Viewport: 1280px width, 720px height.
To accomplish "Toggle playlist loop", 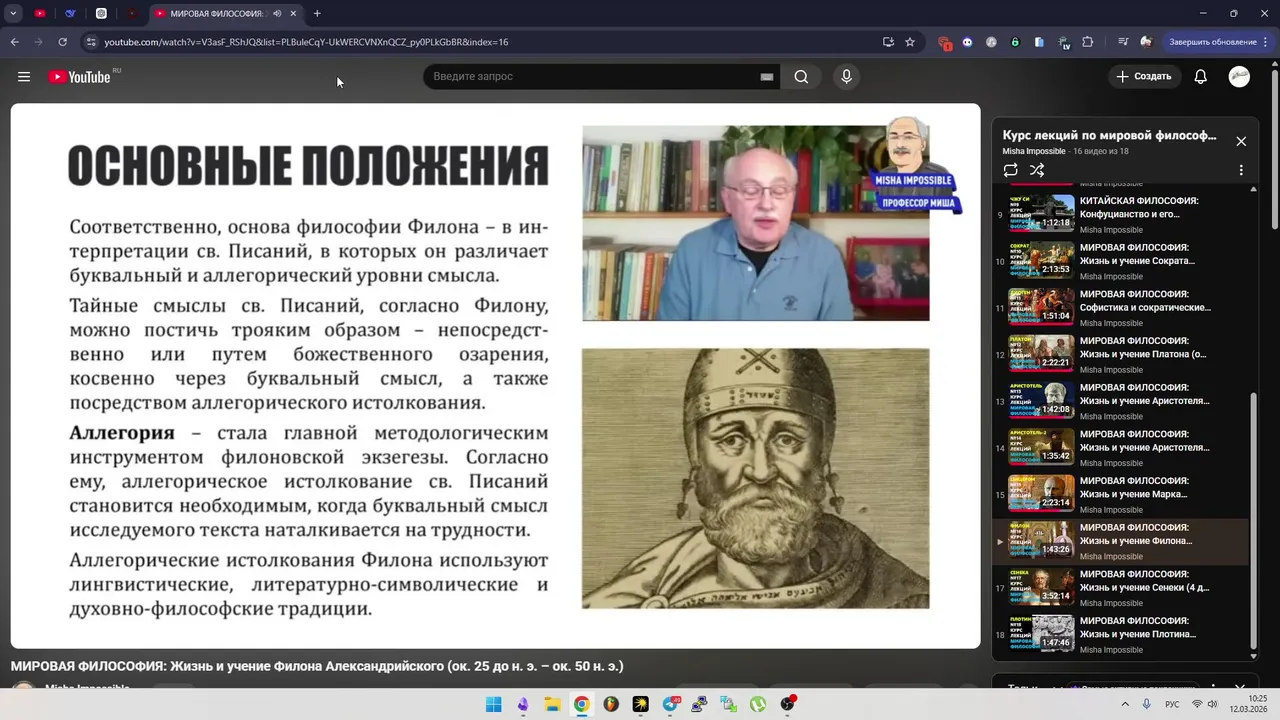I will tap(1011, 171).
